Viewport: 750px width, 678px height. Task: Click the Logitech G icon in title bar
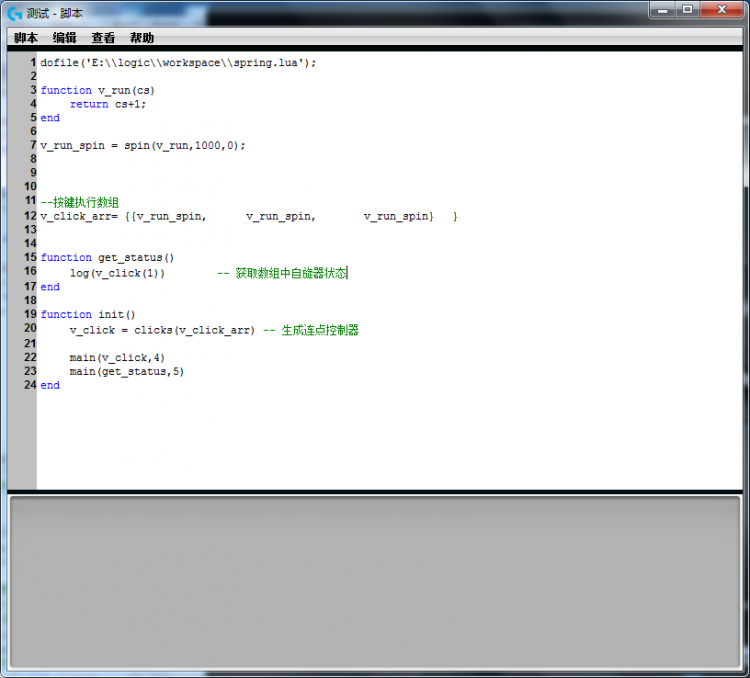(x=14, y=13)
